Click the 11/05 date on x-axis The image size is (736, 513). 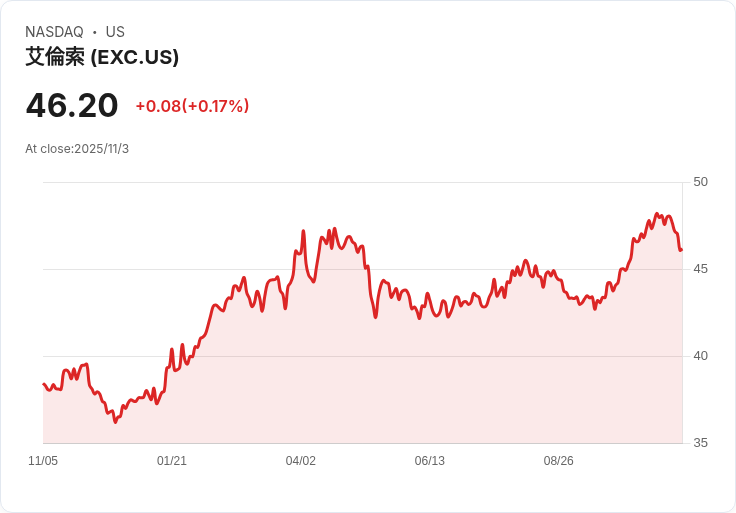tap(43, 461)
